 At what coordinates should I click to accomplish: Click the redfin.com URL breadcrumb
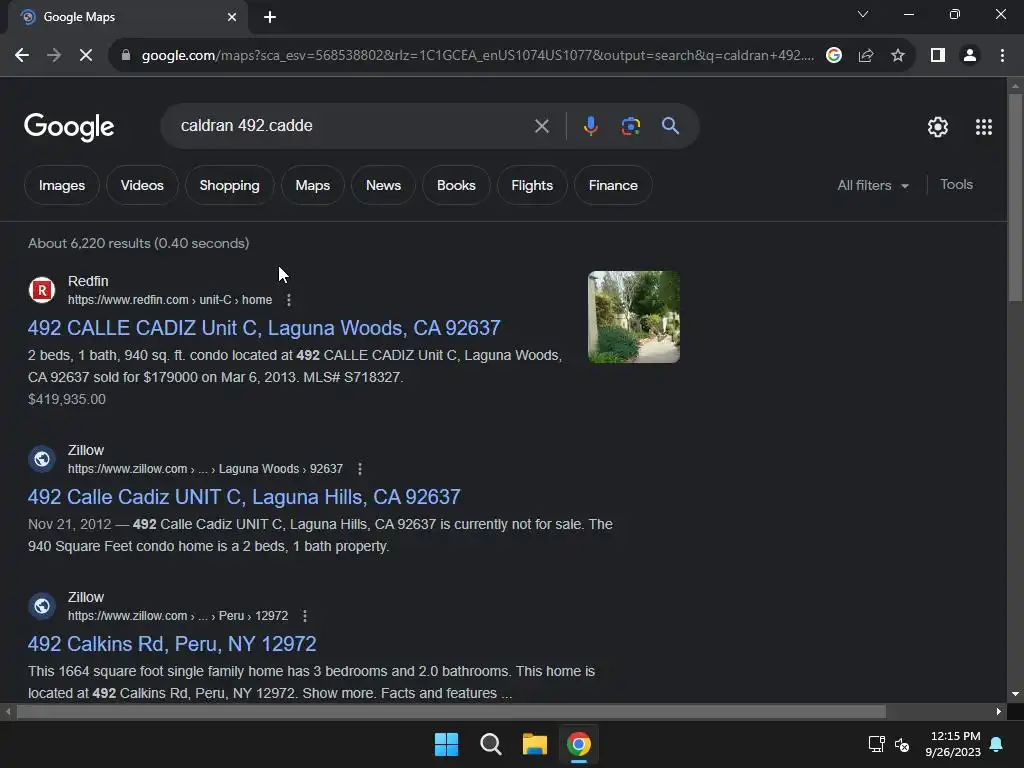coord(170,300)
